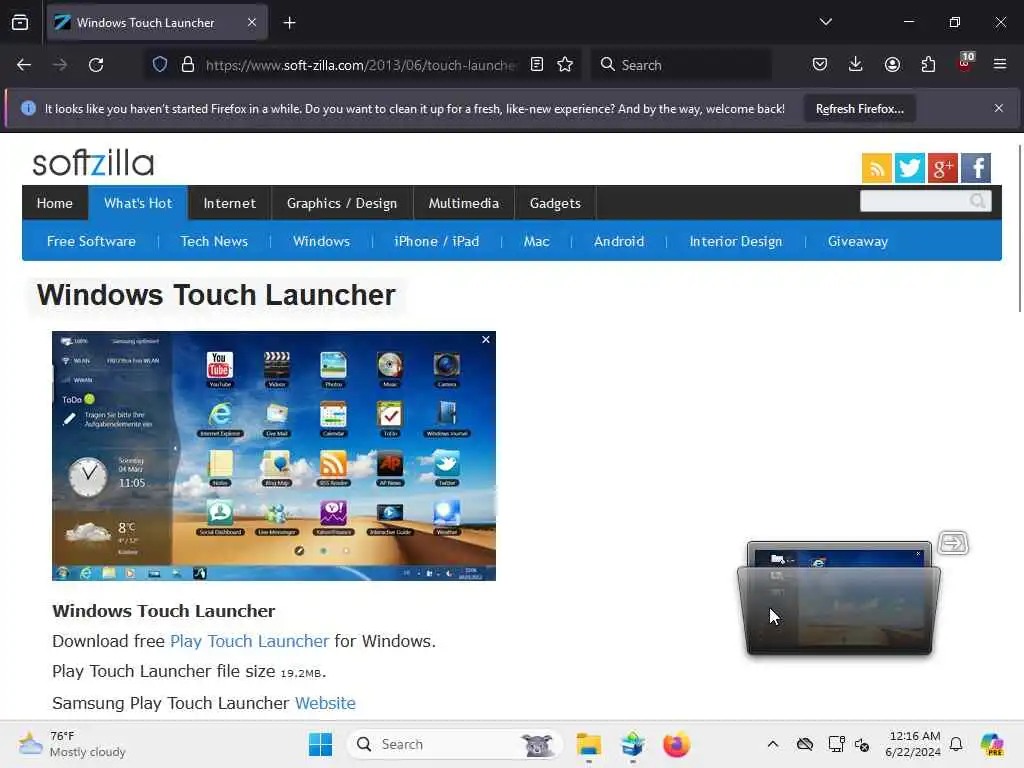Image resolution: width=1024 pixels, height=768 pixels.
Task: Open the Windows category link
Action: click(321, 241)
